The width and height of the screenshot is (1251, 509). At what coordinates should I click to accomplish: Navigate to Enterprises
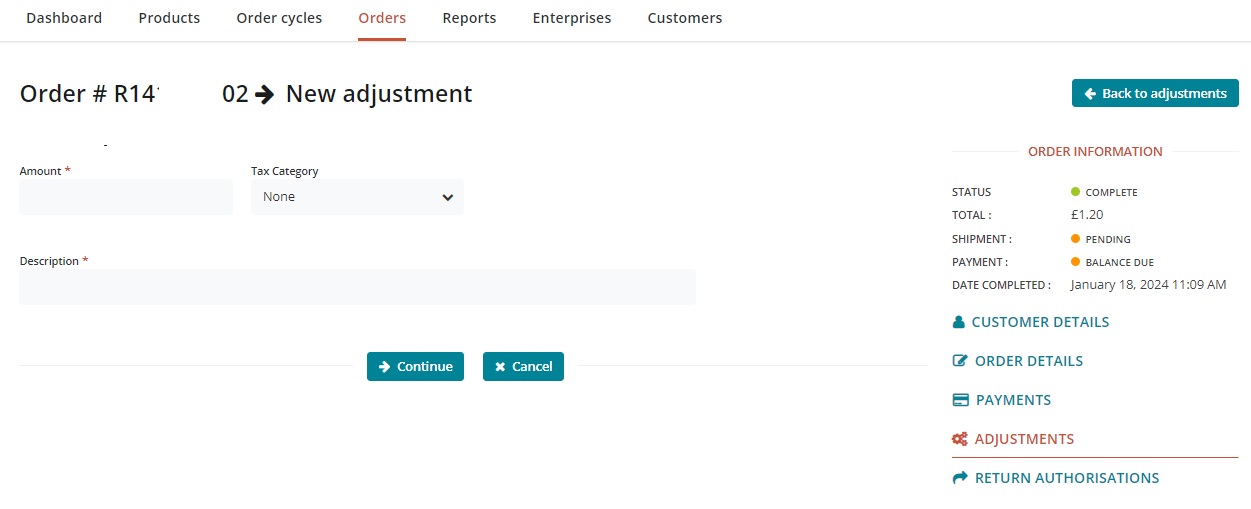tap(572, 18)
